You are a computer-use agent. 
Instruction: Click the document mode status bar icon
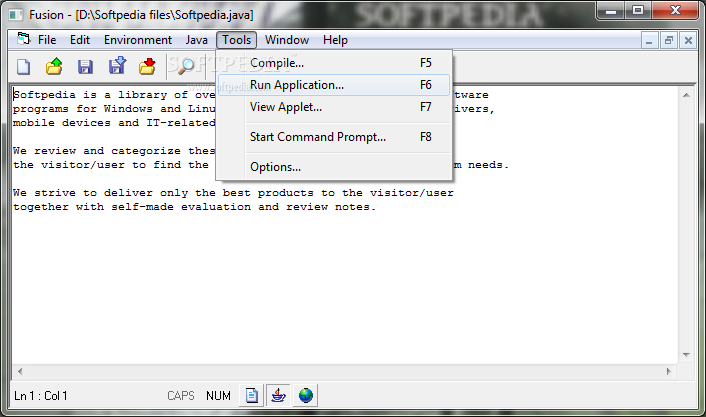252,395
